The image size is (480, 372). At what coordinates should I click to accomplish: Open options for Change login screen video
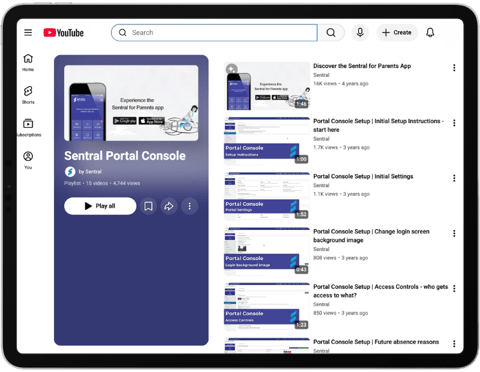coord(454,233)
